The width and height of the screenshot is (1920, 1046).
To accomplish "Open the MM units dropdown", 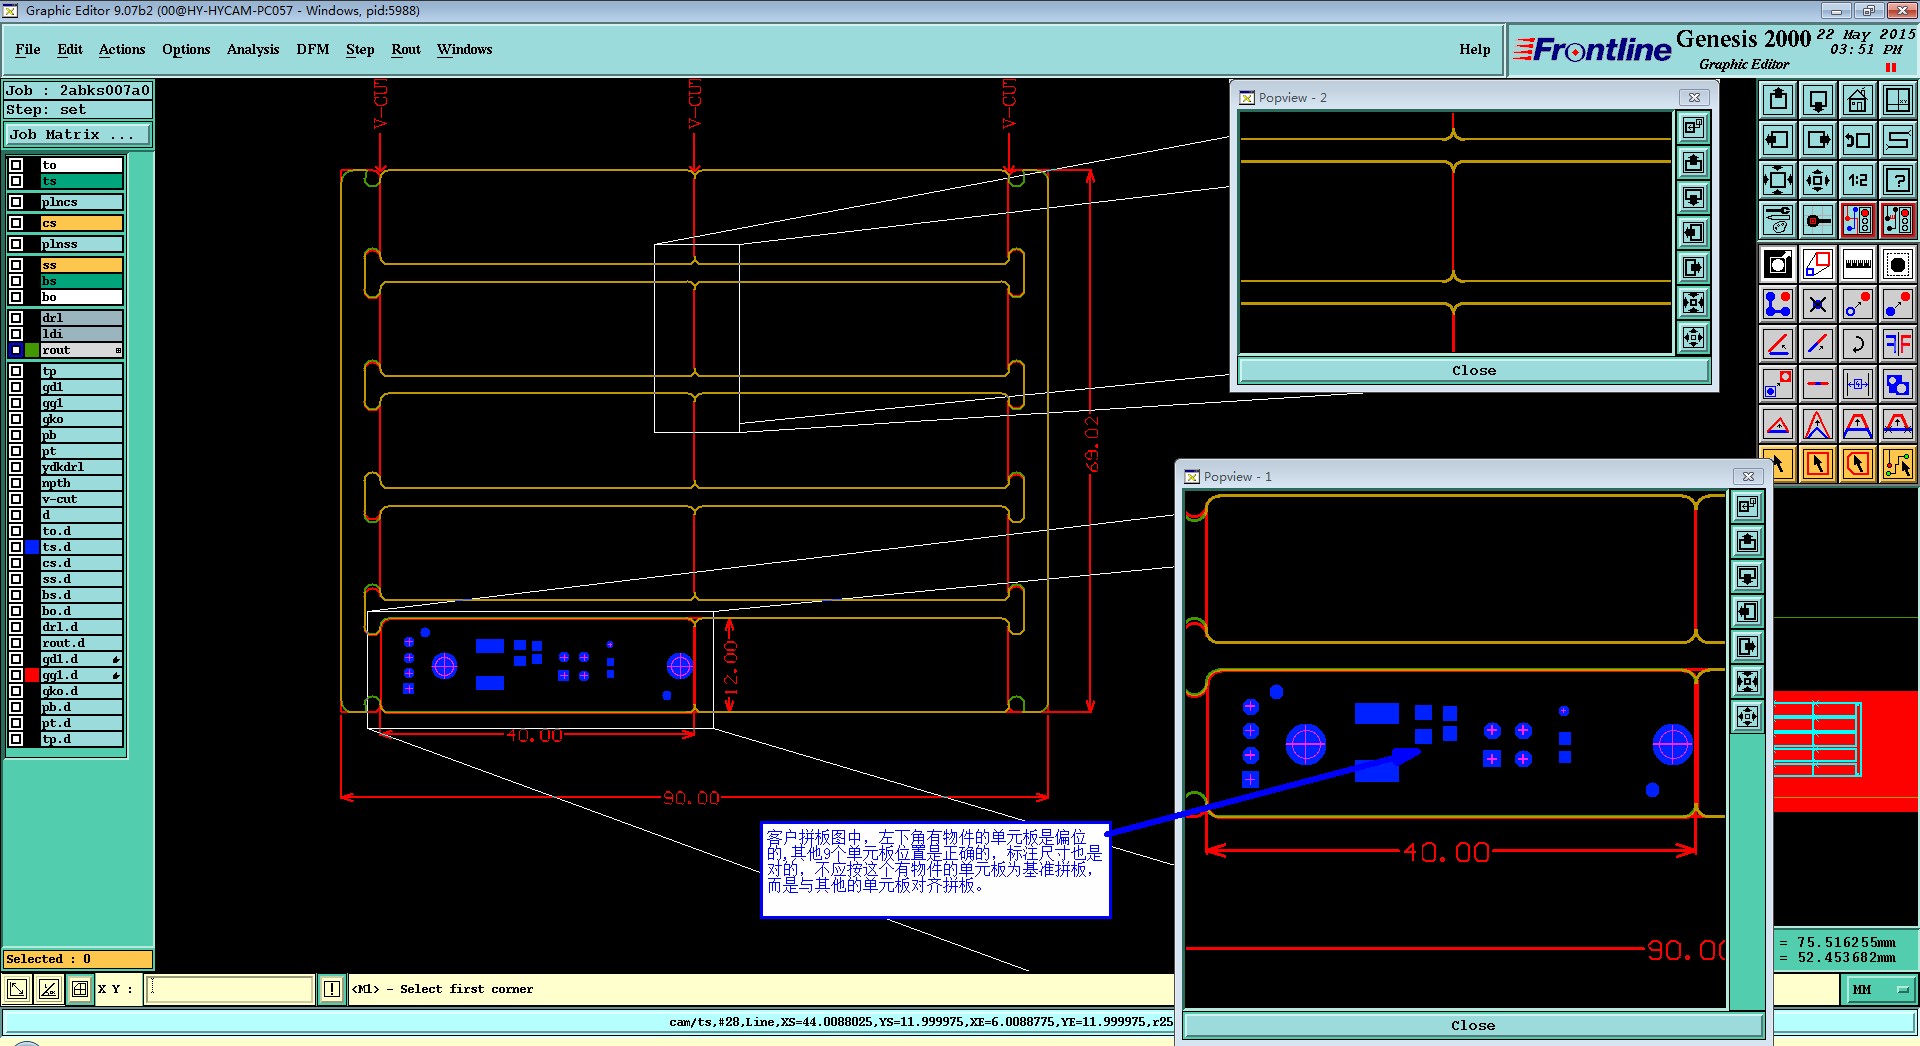I will [1880, 989].
